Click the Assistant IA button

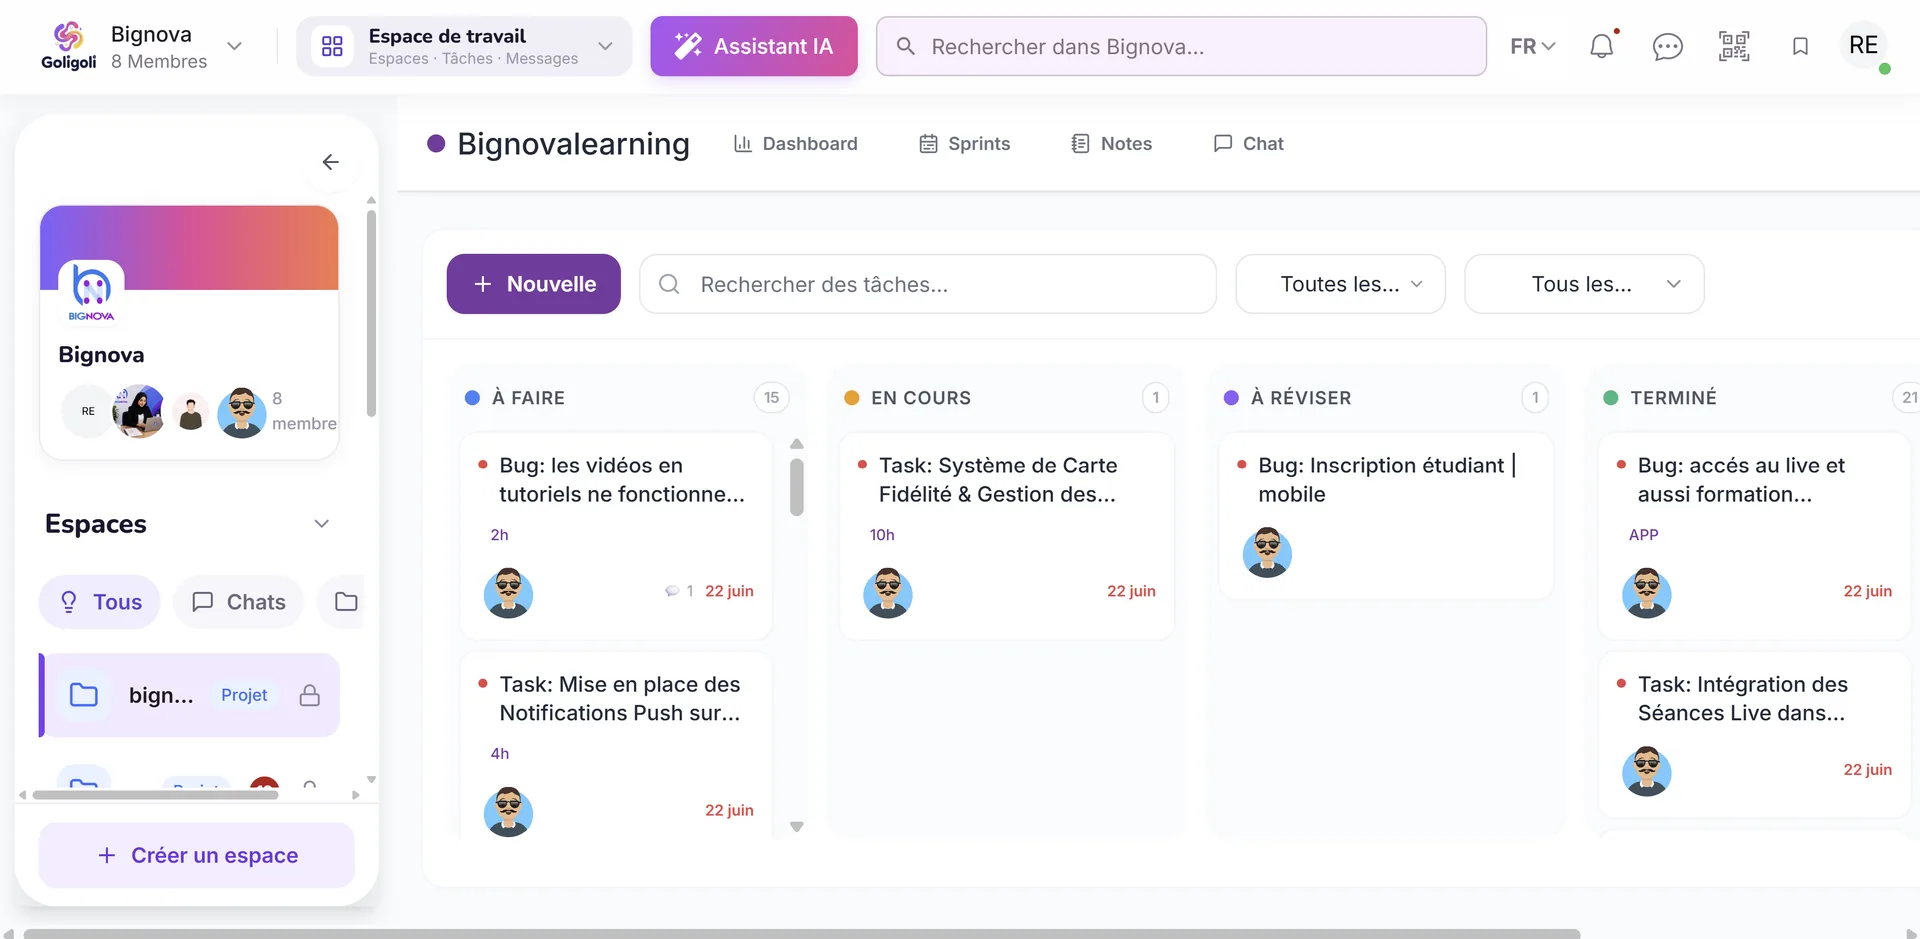(x=754, y=46)
